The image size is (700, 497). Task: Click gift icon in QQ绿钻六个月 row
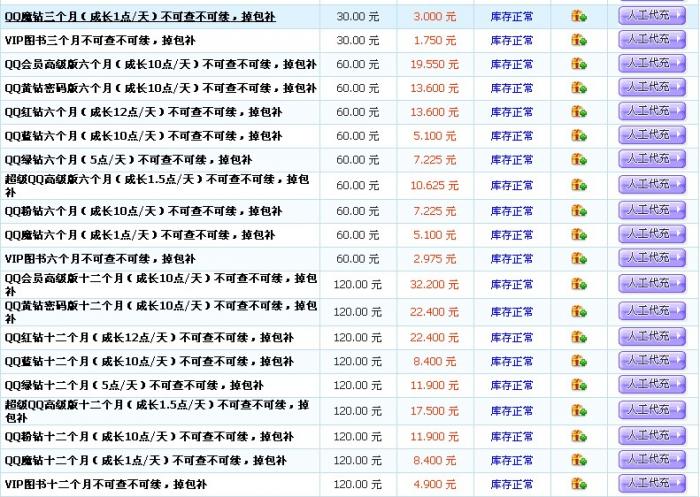tap(579, 159)
